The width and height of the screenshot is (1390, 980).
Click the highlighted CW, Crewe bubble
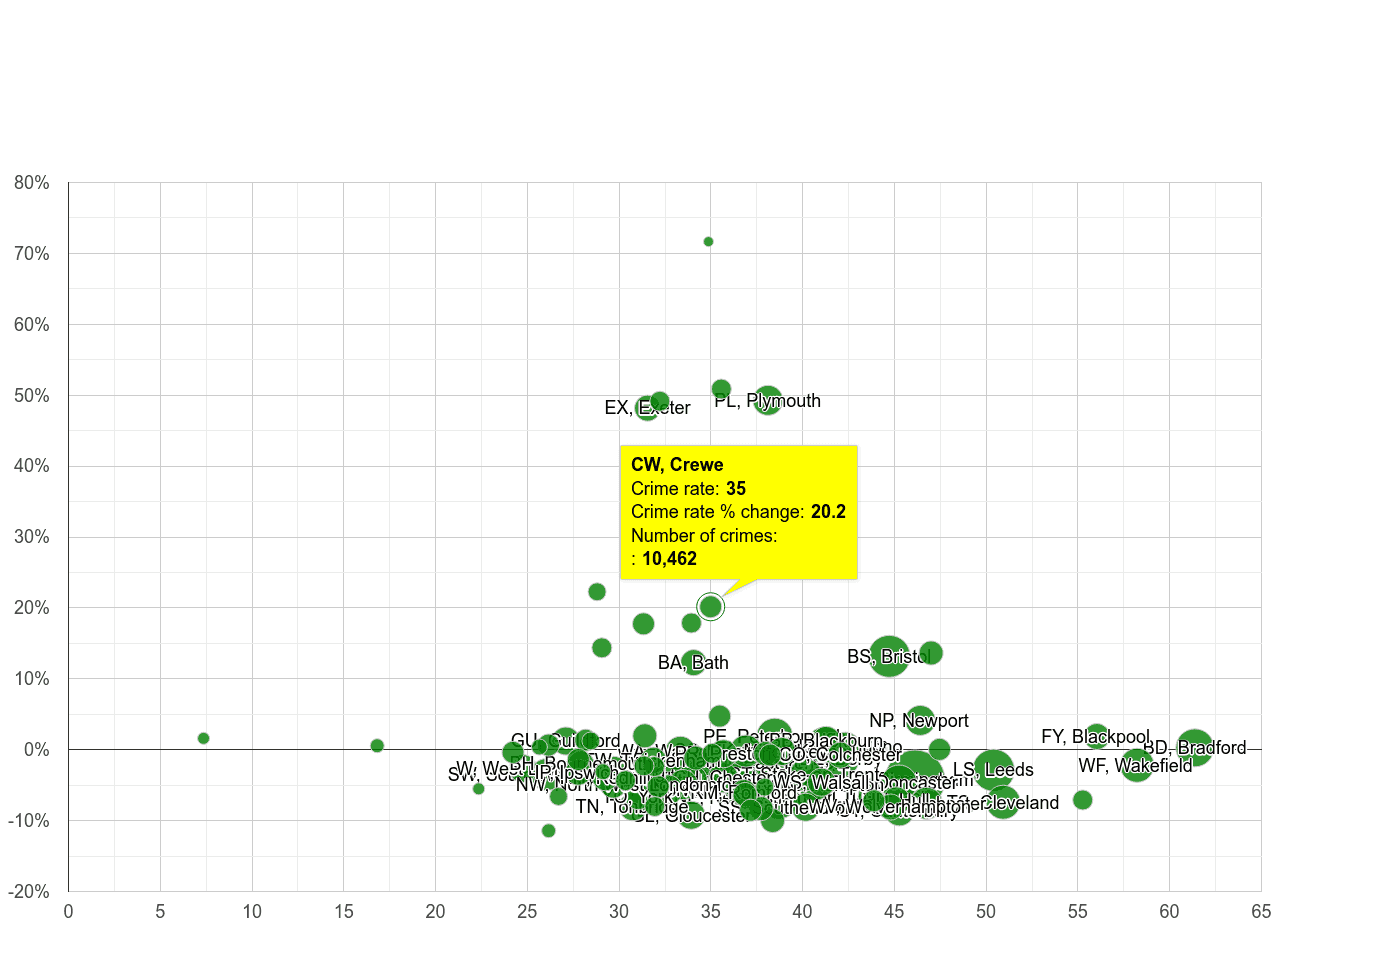pos(711,607)
